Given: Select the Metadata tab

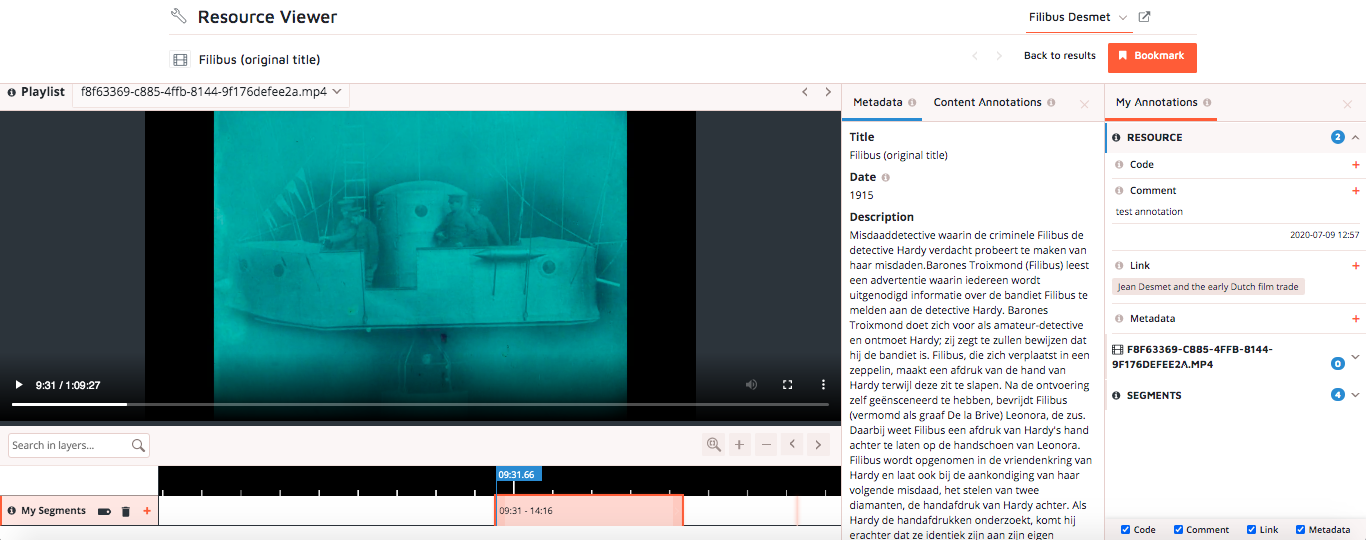Looking at the screenshot, I should [x=877, y=102].
